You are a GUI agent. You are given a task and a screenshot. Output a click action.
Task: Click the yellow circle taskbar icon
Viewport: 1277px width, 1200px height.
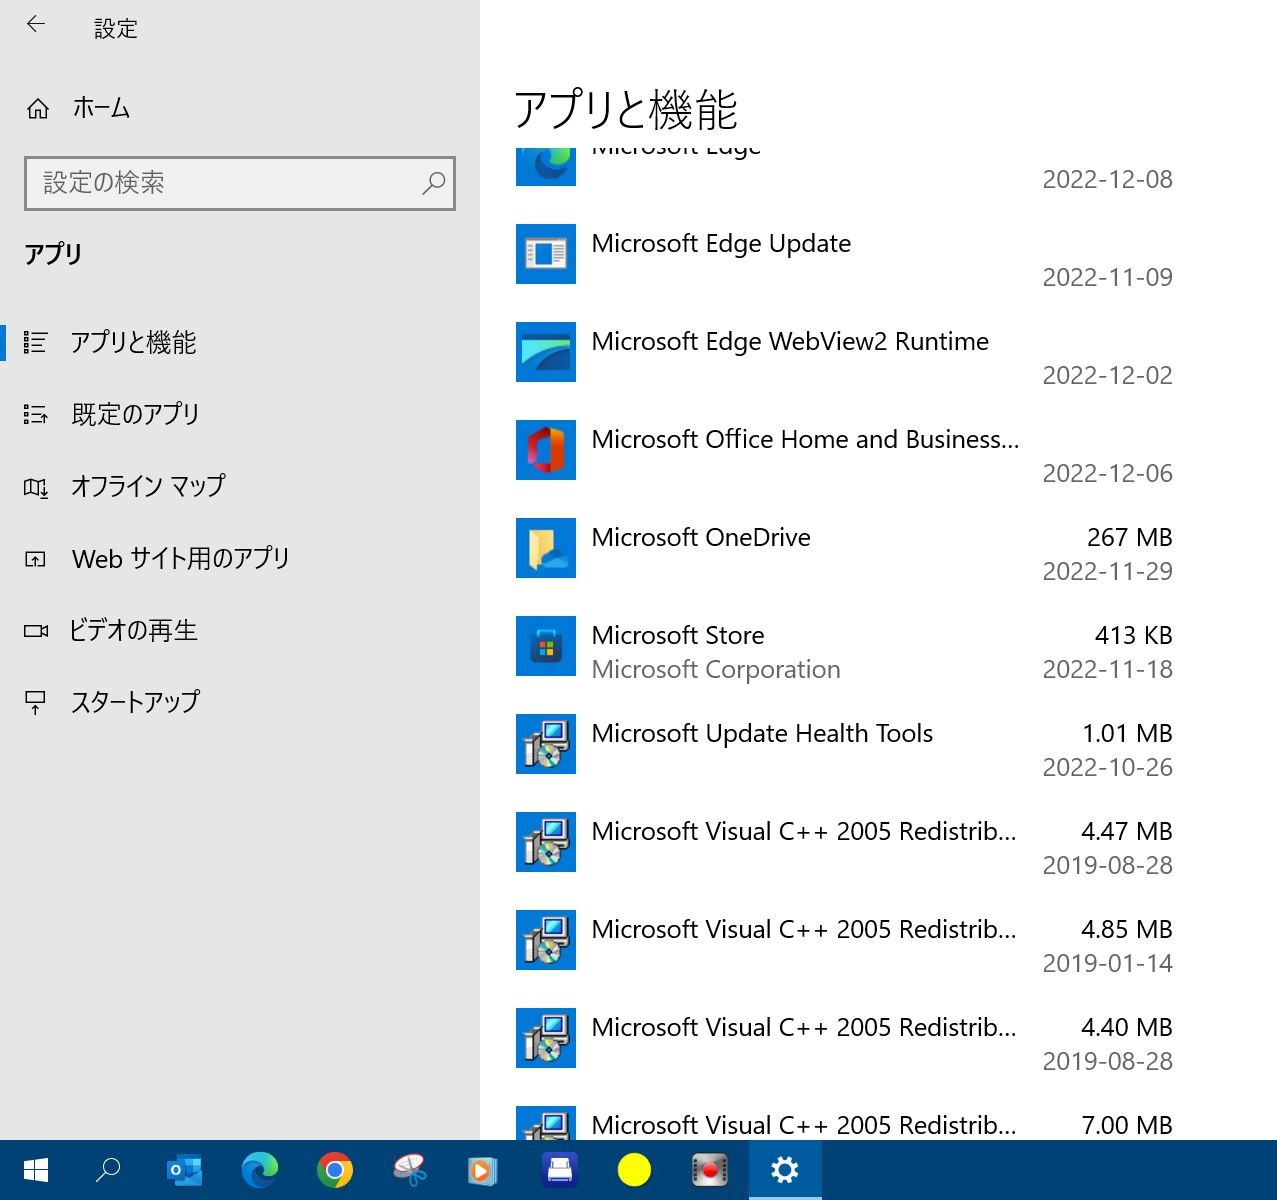[x=634, y=1170]
